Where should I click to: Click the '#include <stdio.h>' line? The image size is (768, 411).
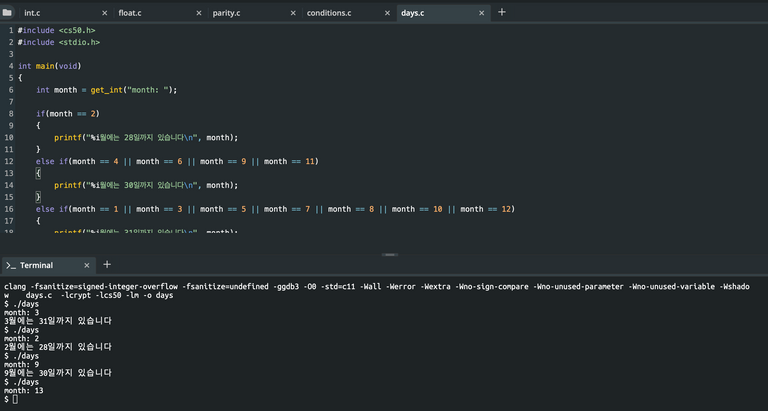pyautogui.click(x=59, y=42)
